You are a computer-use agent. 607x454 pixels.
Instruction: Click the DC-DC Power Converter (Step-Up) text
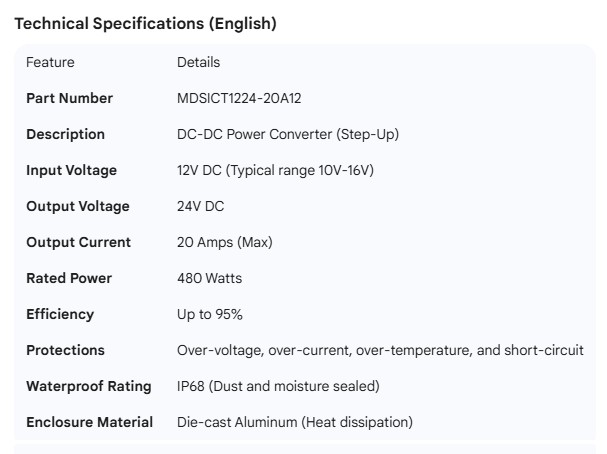[287, 134]
